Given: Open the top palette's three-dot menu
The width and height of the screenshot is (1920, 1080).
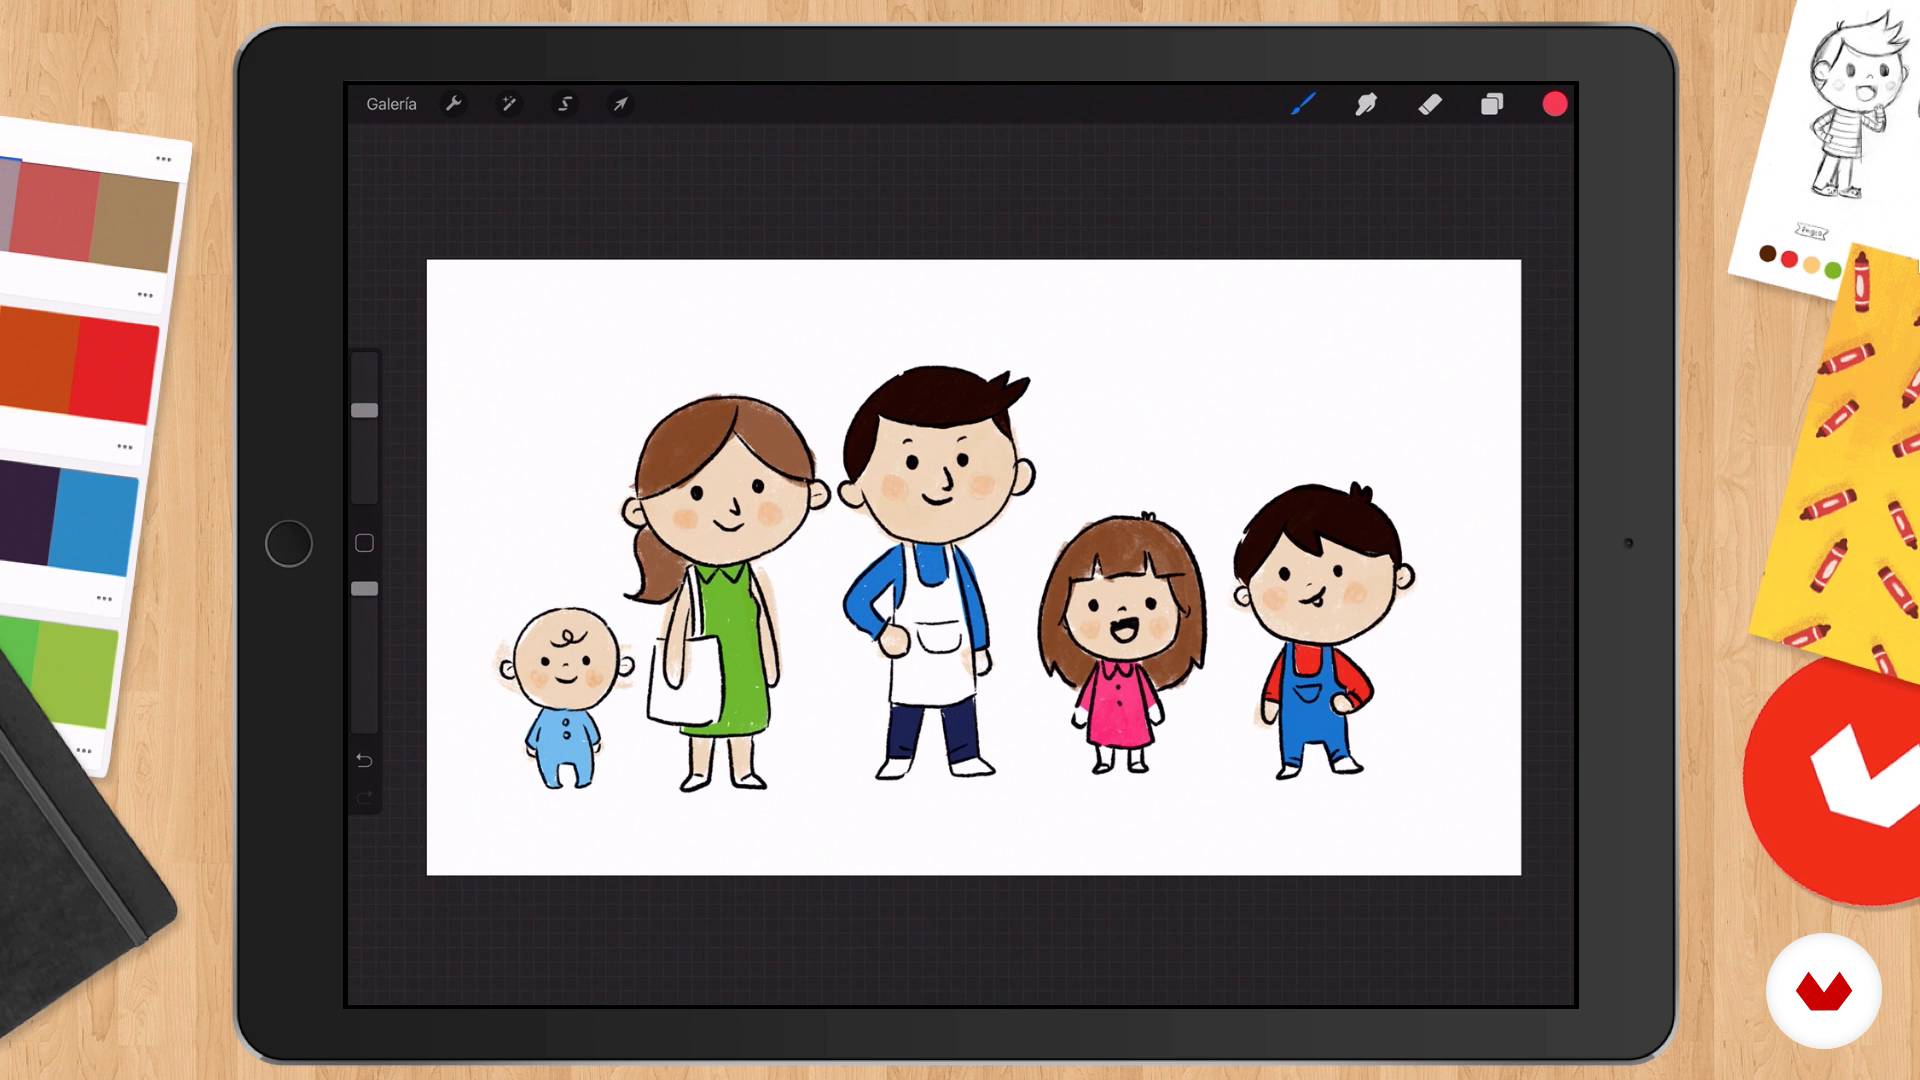Looking at the screenshot, I should coord(164,159).
